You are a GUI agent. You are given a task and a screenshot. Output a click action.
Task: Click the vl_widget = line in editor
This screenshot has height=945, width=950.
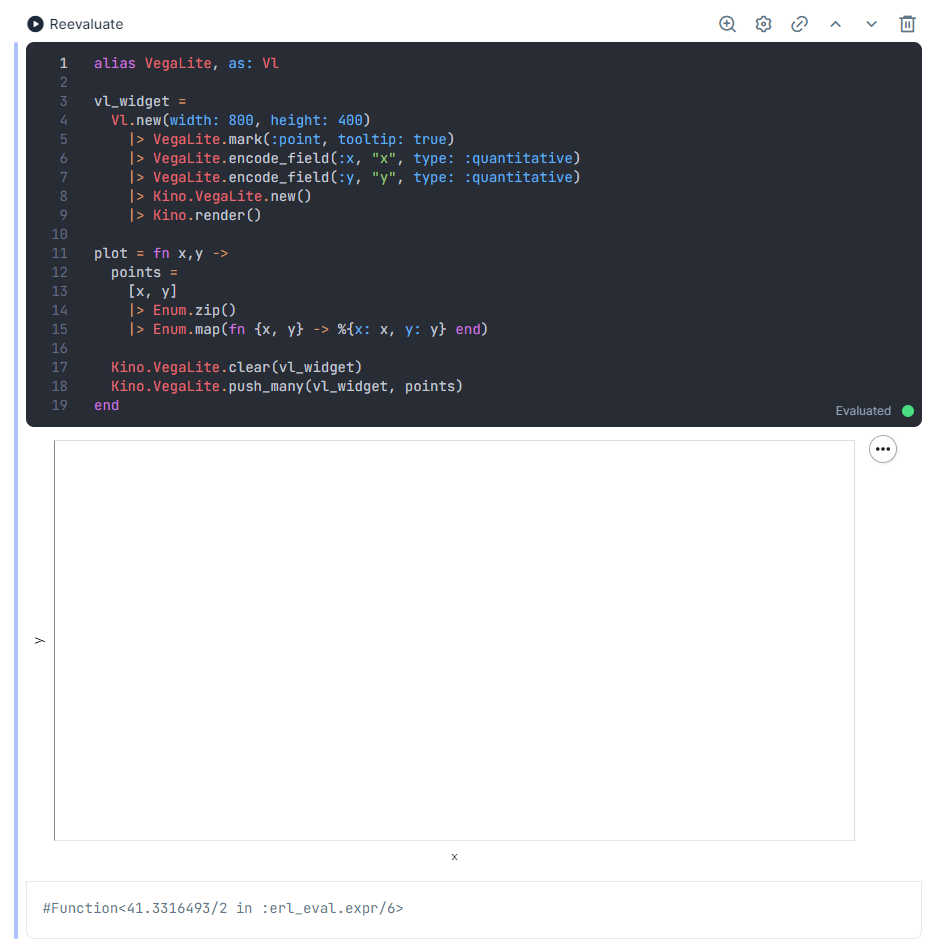point(140,101)
